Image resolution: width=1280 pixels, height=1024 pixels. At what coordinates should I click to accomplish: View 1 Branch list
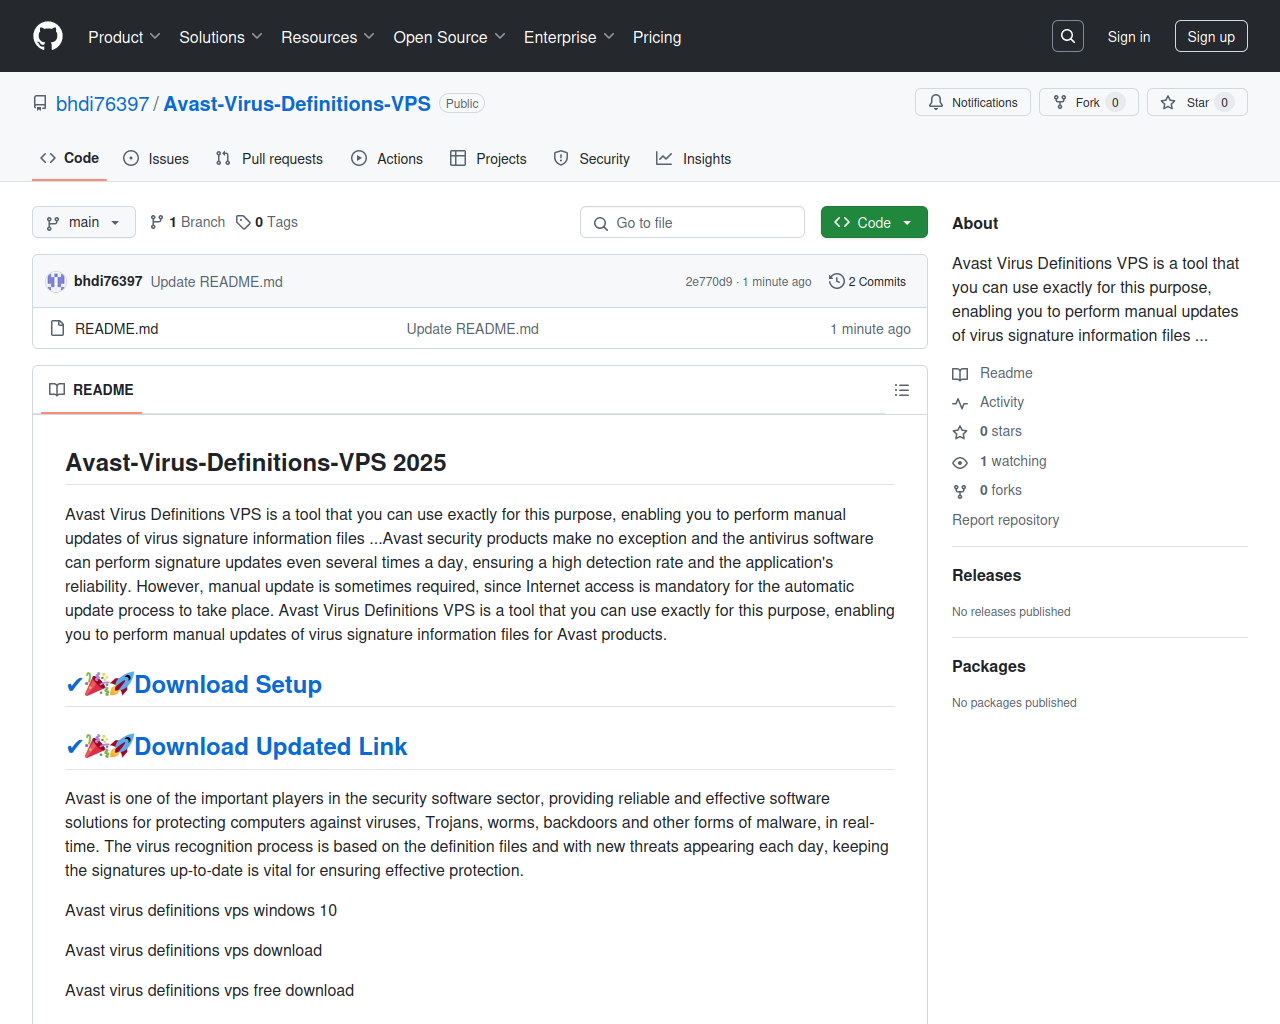pos(187,222)
